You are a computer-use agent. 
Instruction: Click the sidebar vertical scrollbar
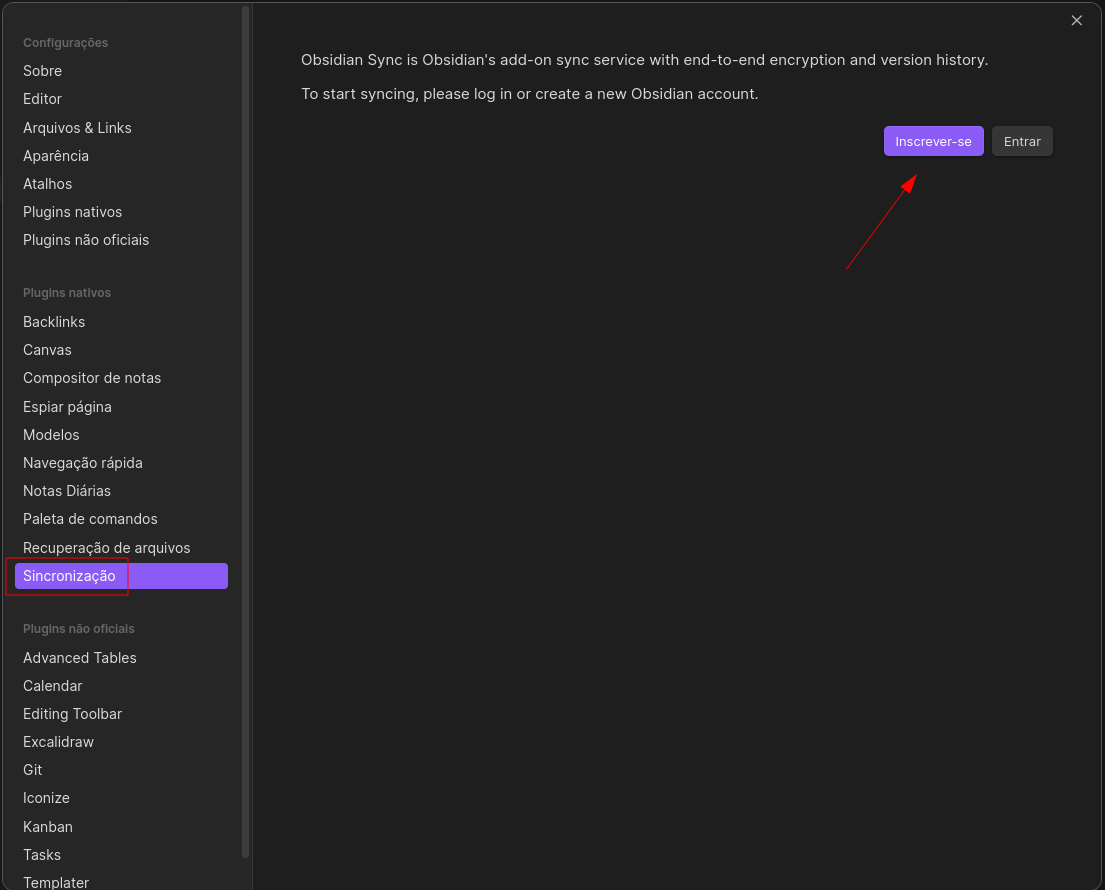[x=245, y=431]
